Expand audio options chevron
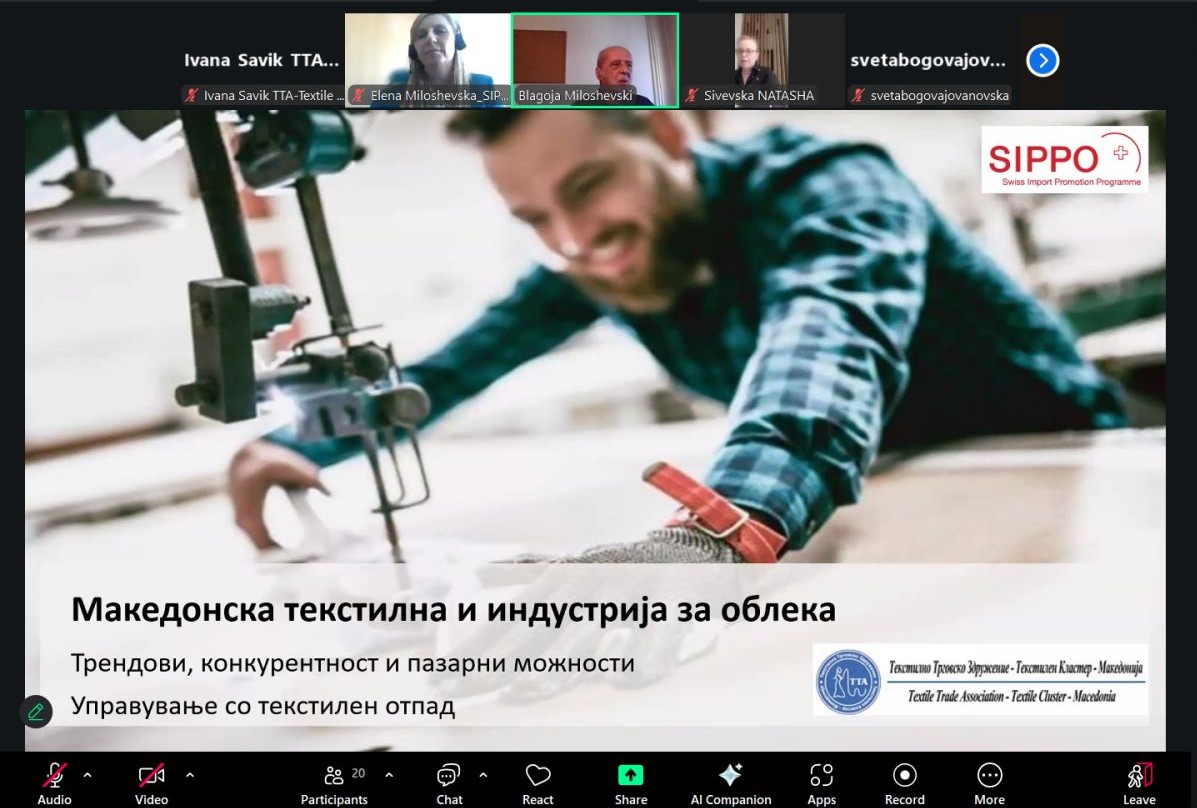Viewport: 1197px width, 808px height. tap(87, 775)
